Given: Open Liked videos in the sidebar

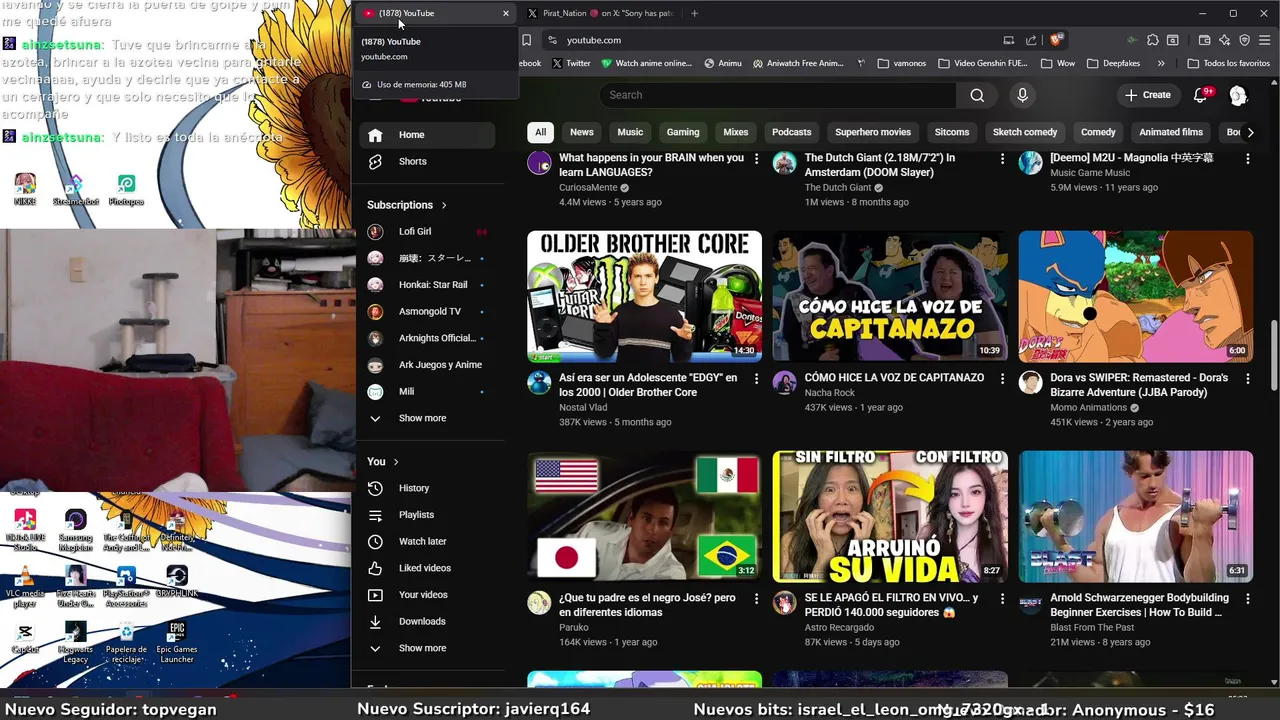Looking at the screenshot, I should click(426, 568).
